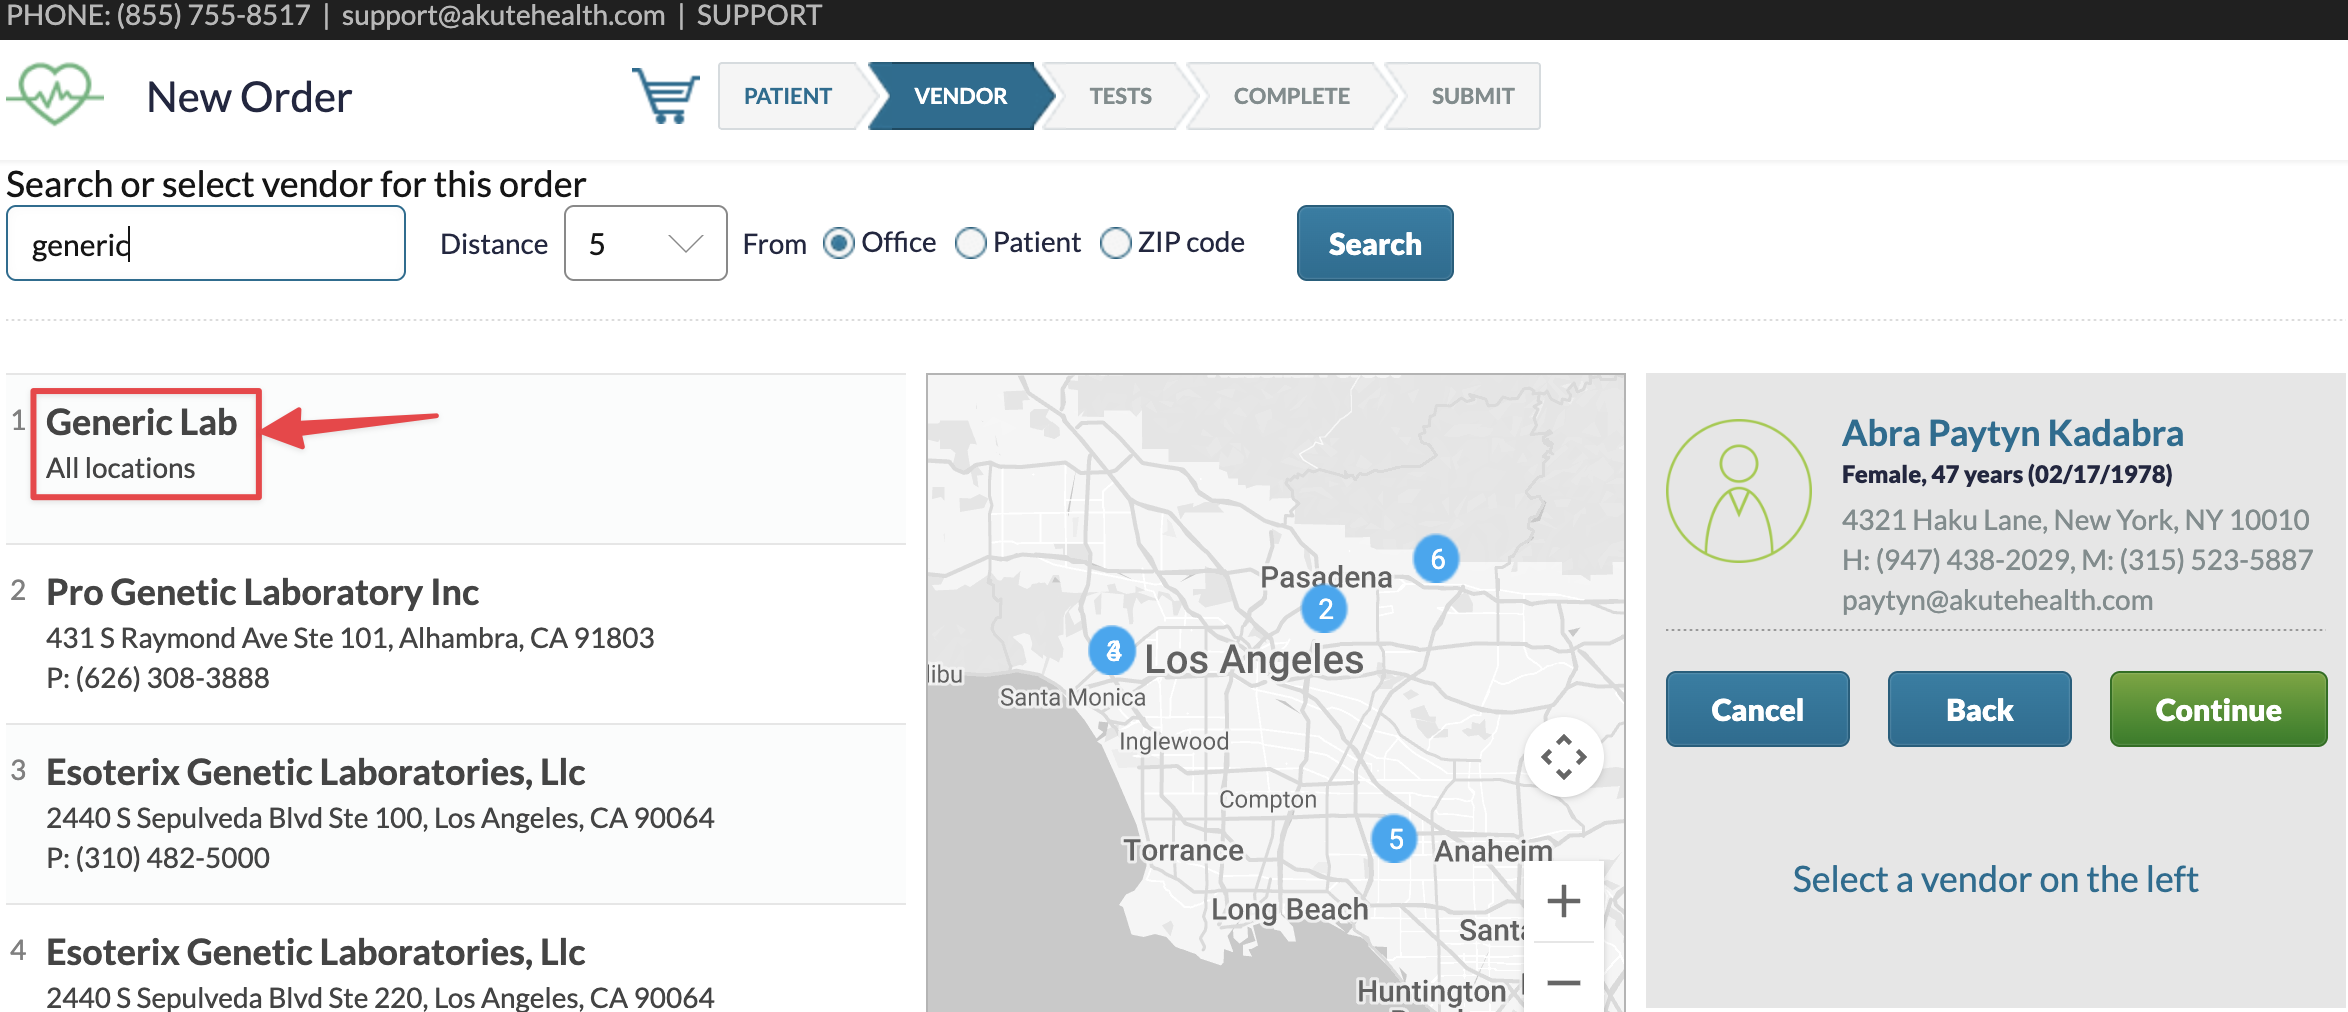
Task: Go to the VENDOR step
Action: (x=960, y=96)
